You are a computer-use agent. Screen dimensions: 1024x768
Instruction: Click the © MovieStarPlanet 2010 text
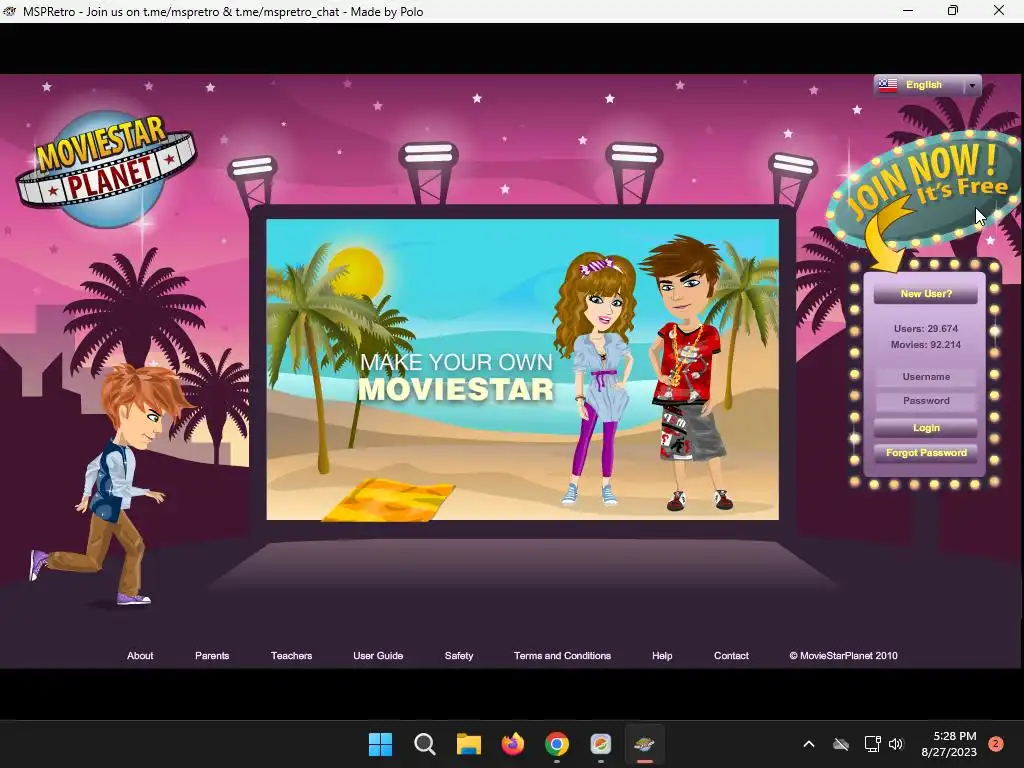tap(843, 656)
